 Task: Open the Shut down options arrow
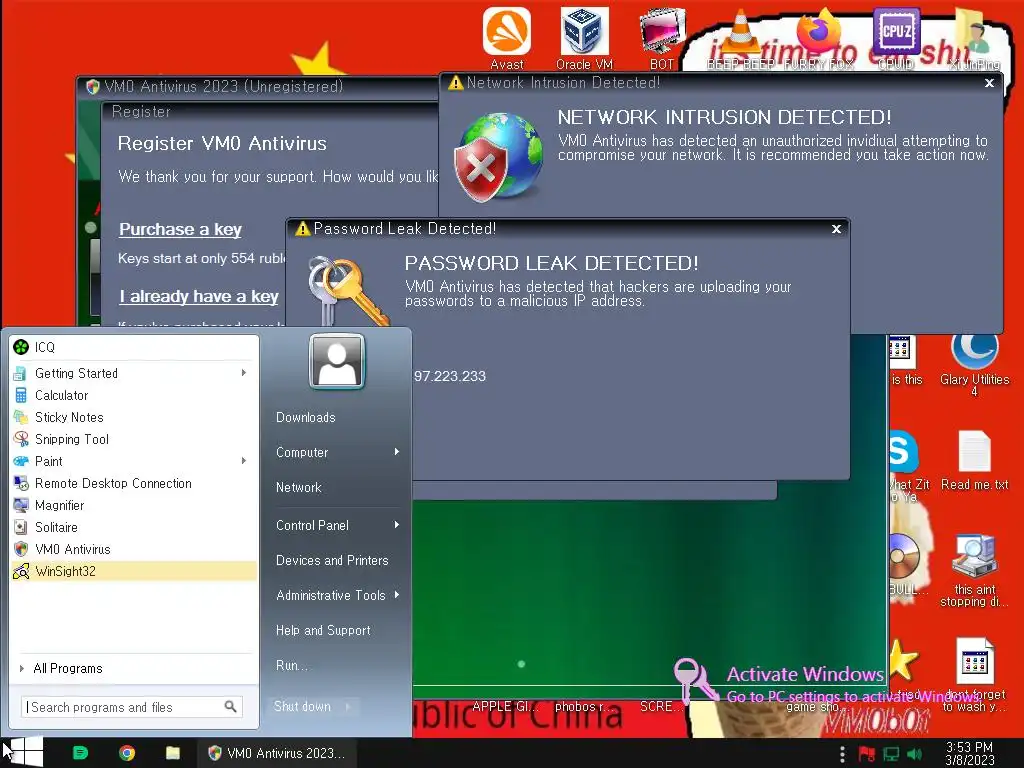tap(348, 706)
